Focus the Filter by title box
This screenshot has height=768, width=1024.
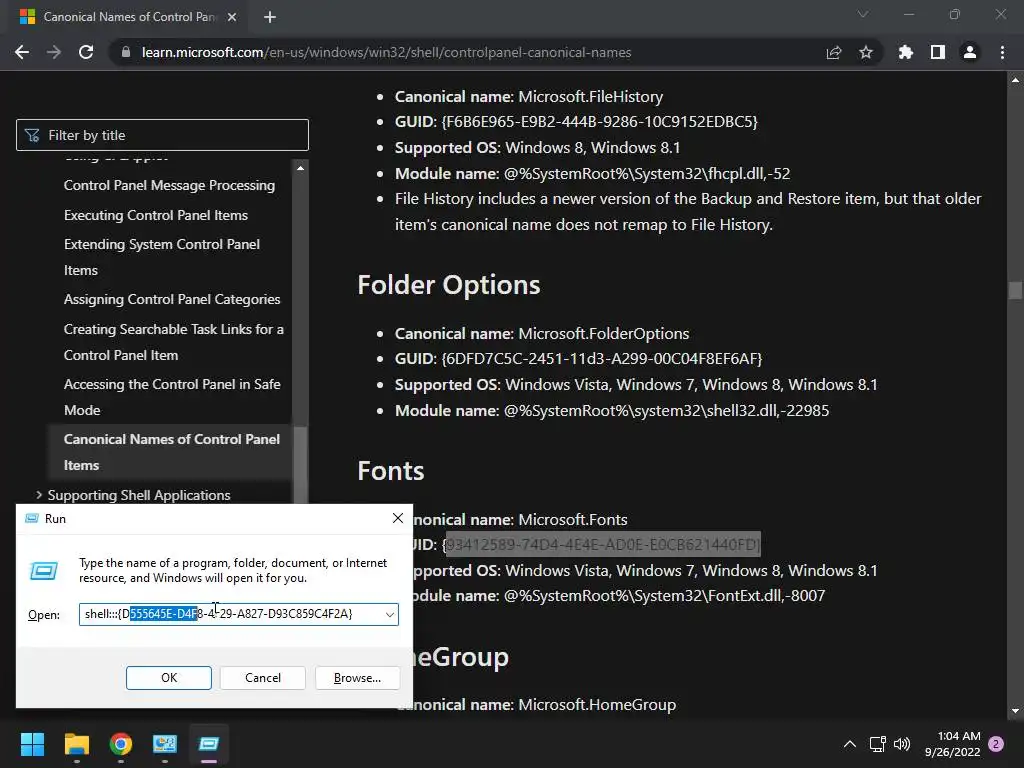(162, 135)
